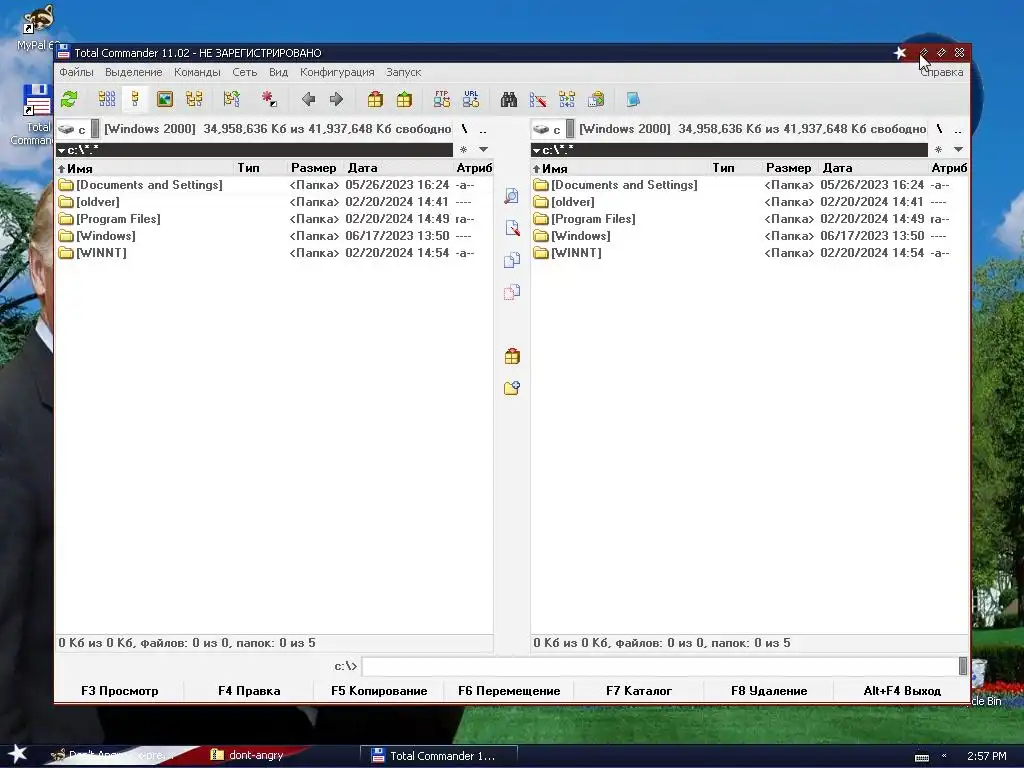Pack files via middle bar box icon
Screen dimensions: 1024x768
(x=512, y=357)
